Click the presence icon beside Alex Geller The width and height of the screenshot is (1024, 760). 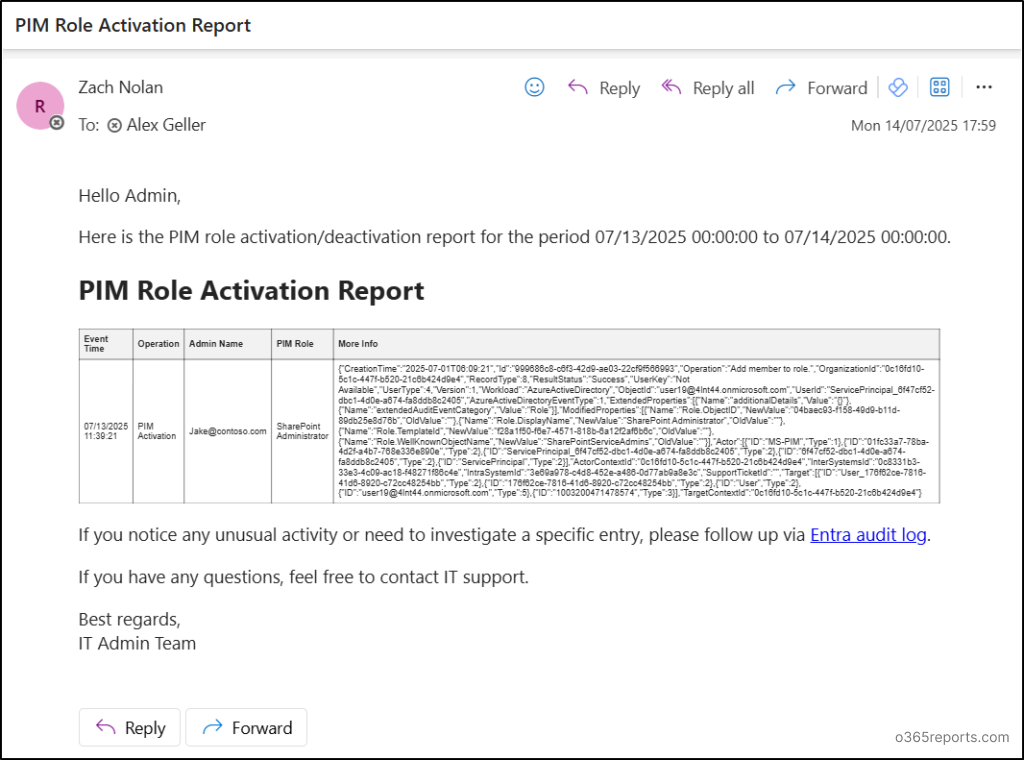(114, 125)
